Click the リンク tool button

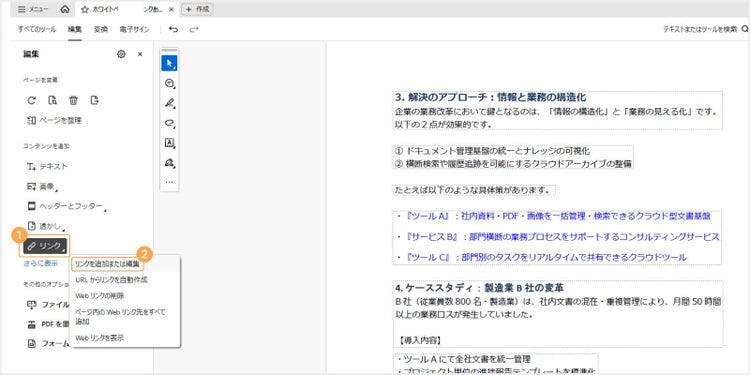pos(45,246)
